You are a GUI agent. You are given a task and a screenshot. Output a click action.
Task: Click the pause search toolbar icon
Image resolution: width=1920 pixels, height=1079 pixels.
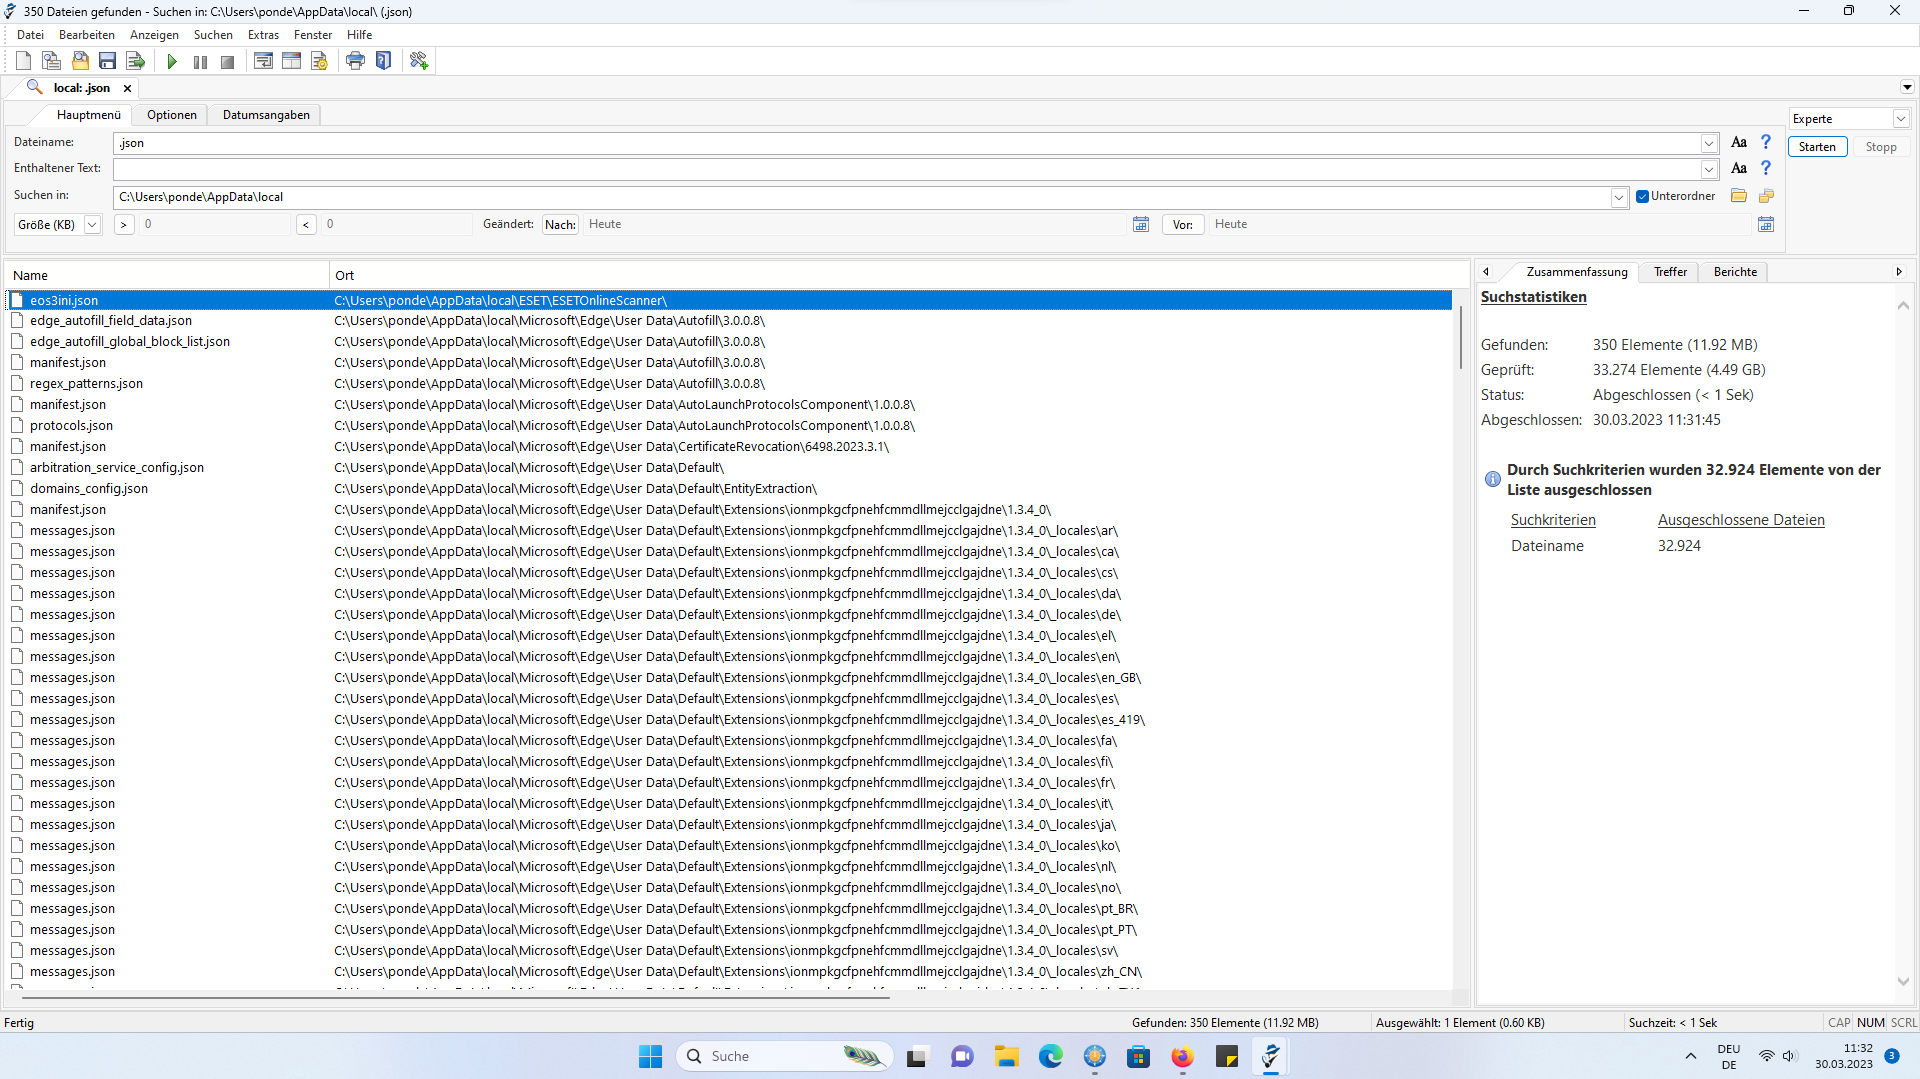click(x=200, y=62)
